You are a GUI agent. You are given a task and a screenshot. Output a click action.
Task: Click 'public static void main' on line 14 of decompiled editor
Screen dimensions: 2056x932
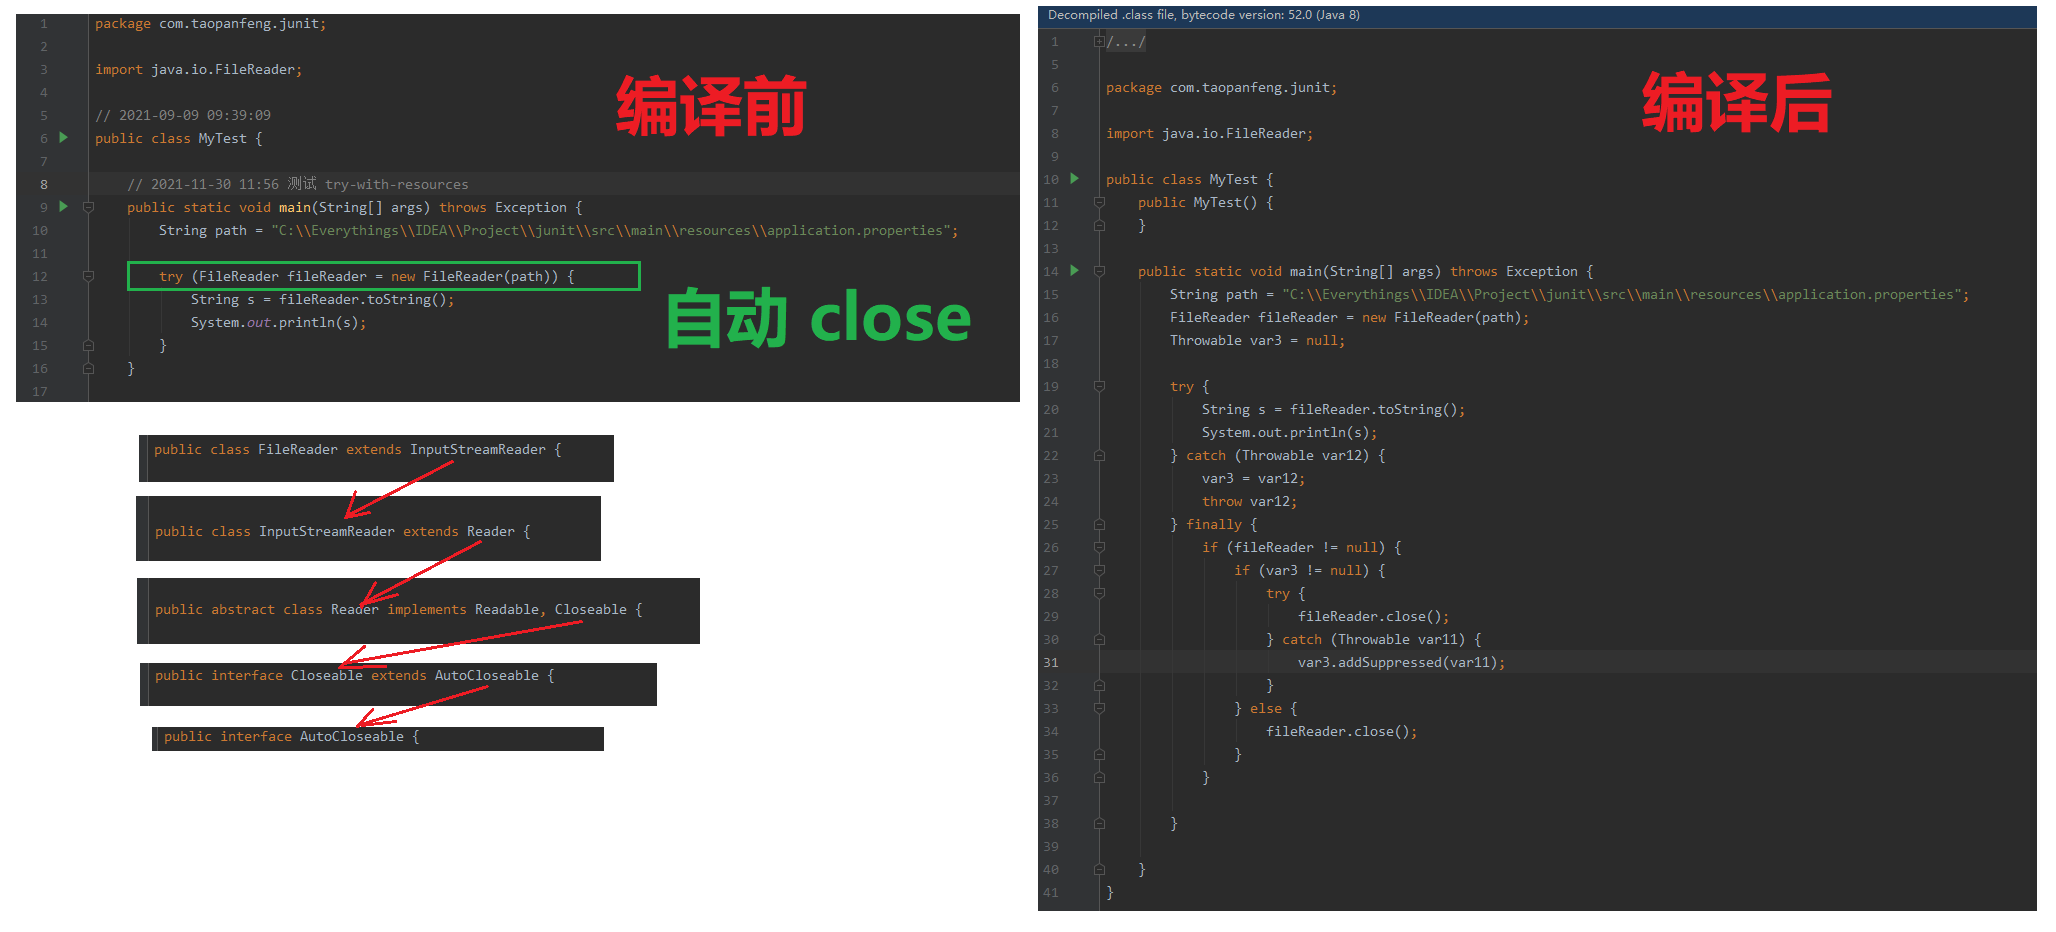1229,271
